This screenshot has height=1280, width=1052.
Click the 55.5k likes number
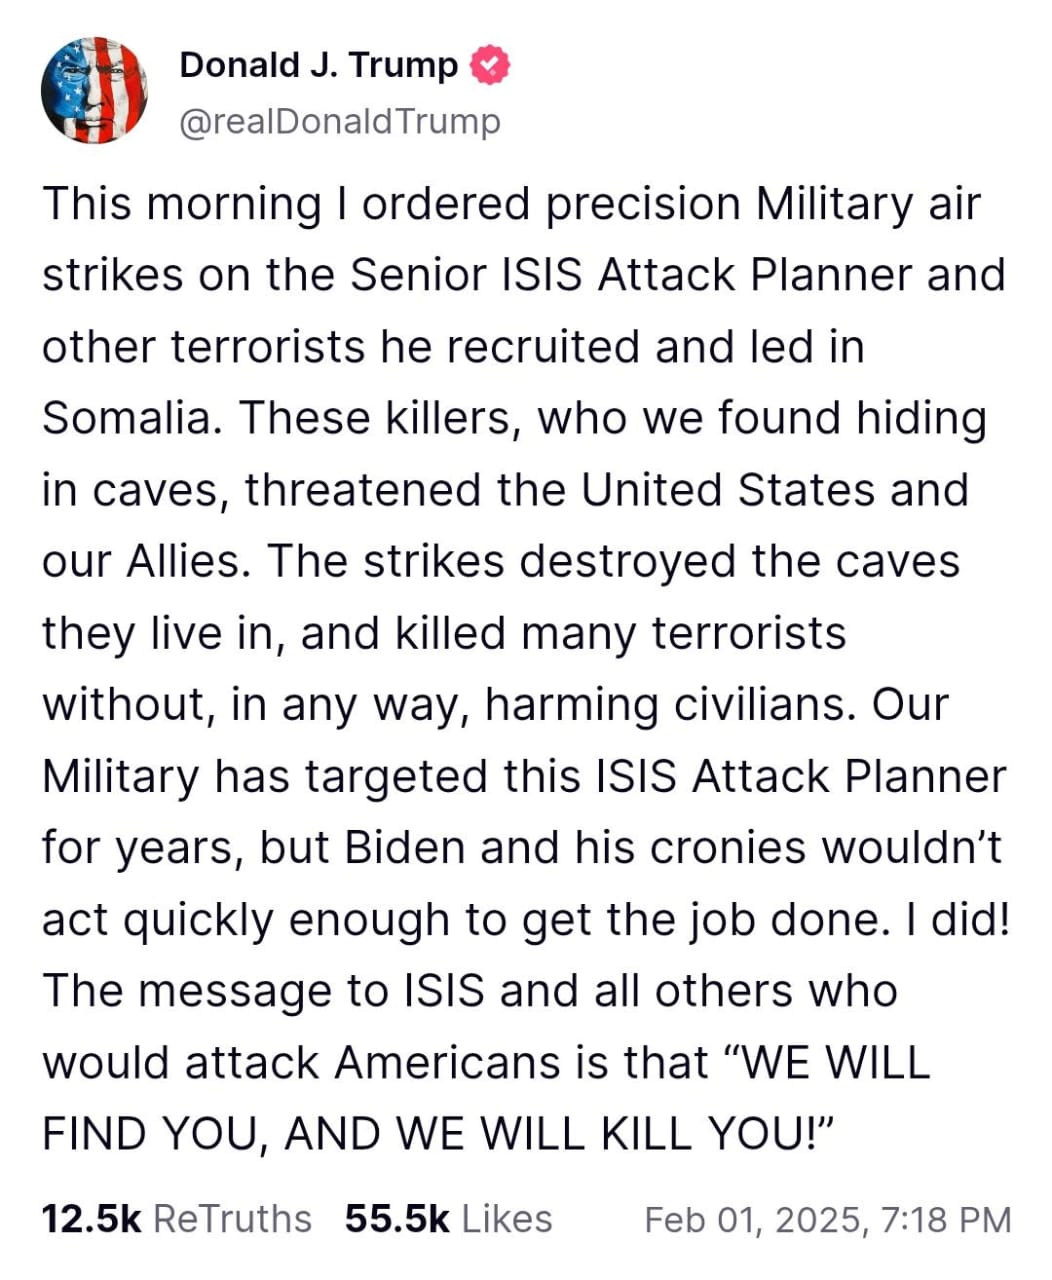tap(396, 1219)
